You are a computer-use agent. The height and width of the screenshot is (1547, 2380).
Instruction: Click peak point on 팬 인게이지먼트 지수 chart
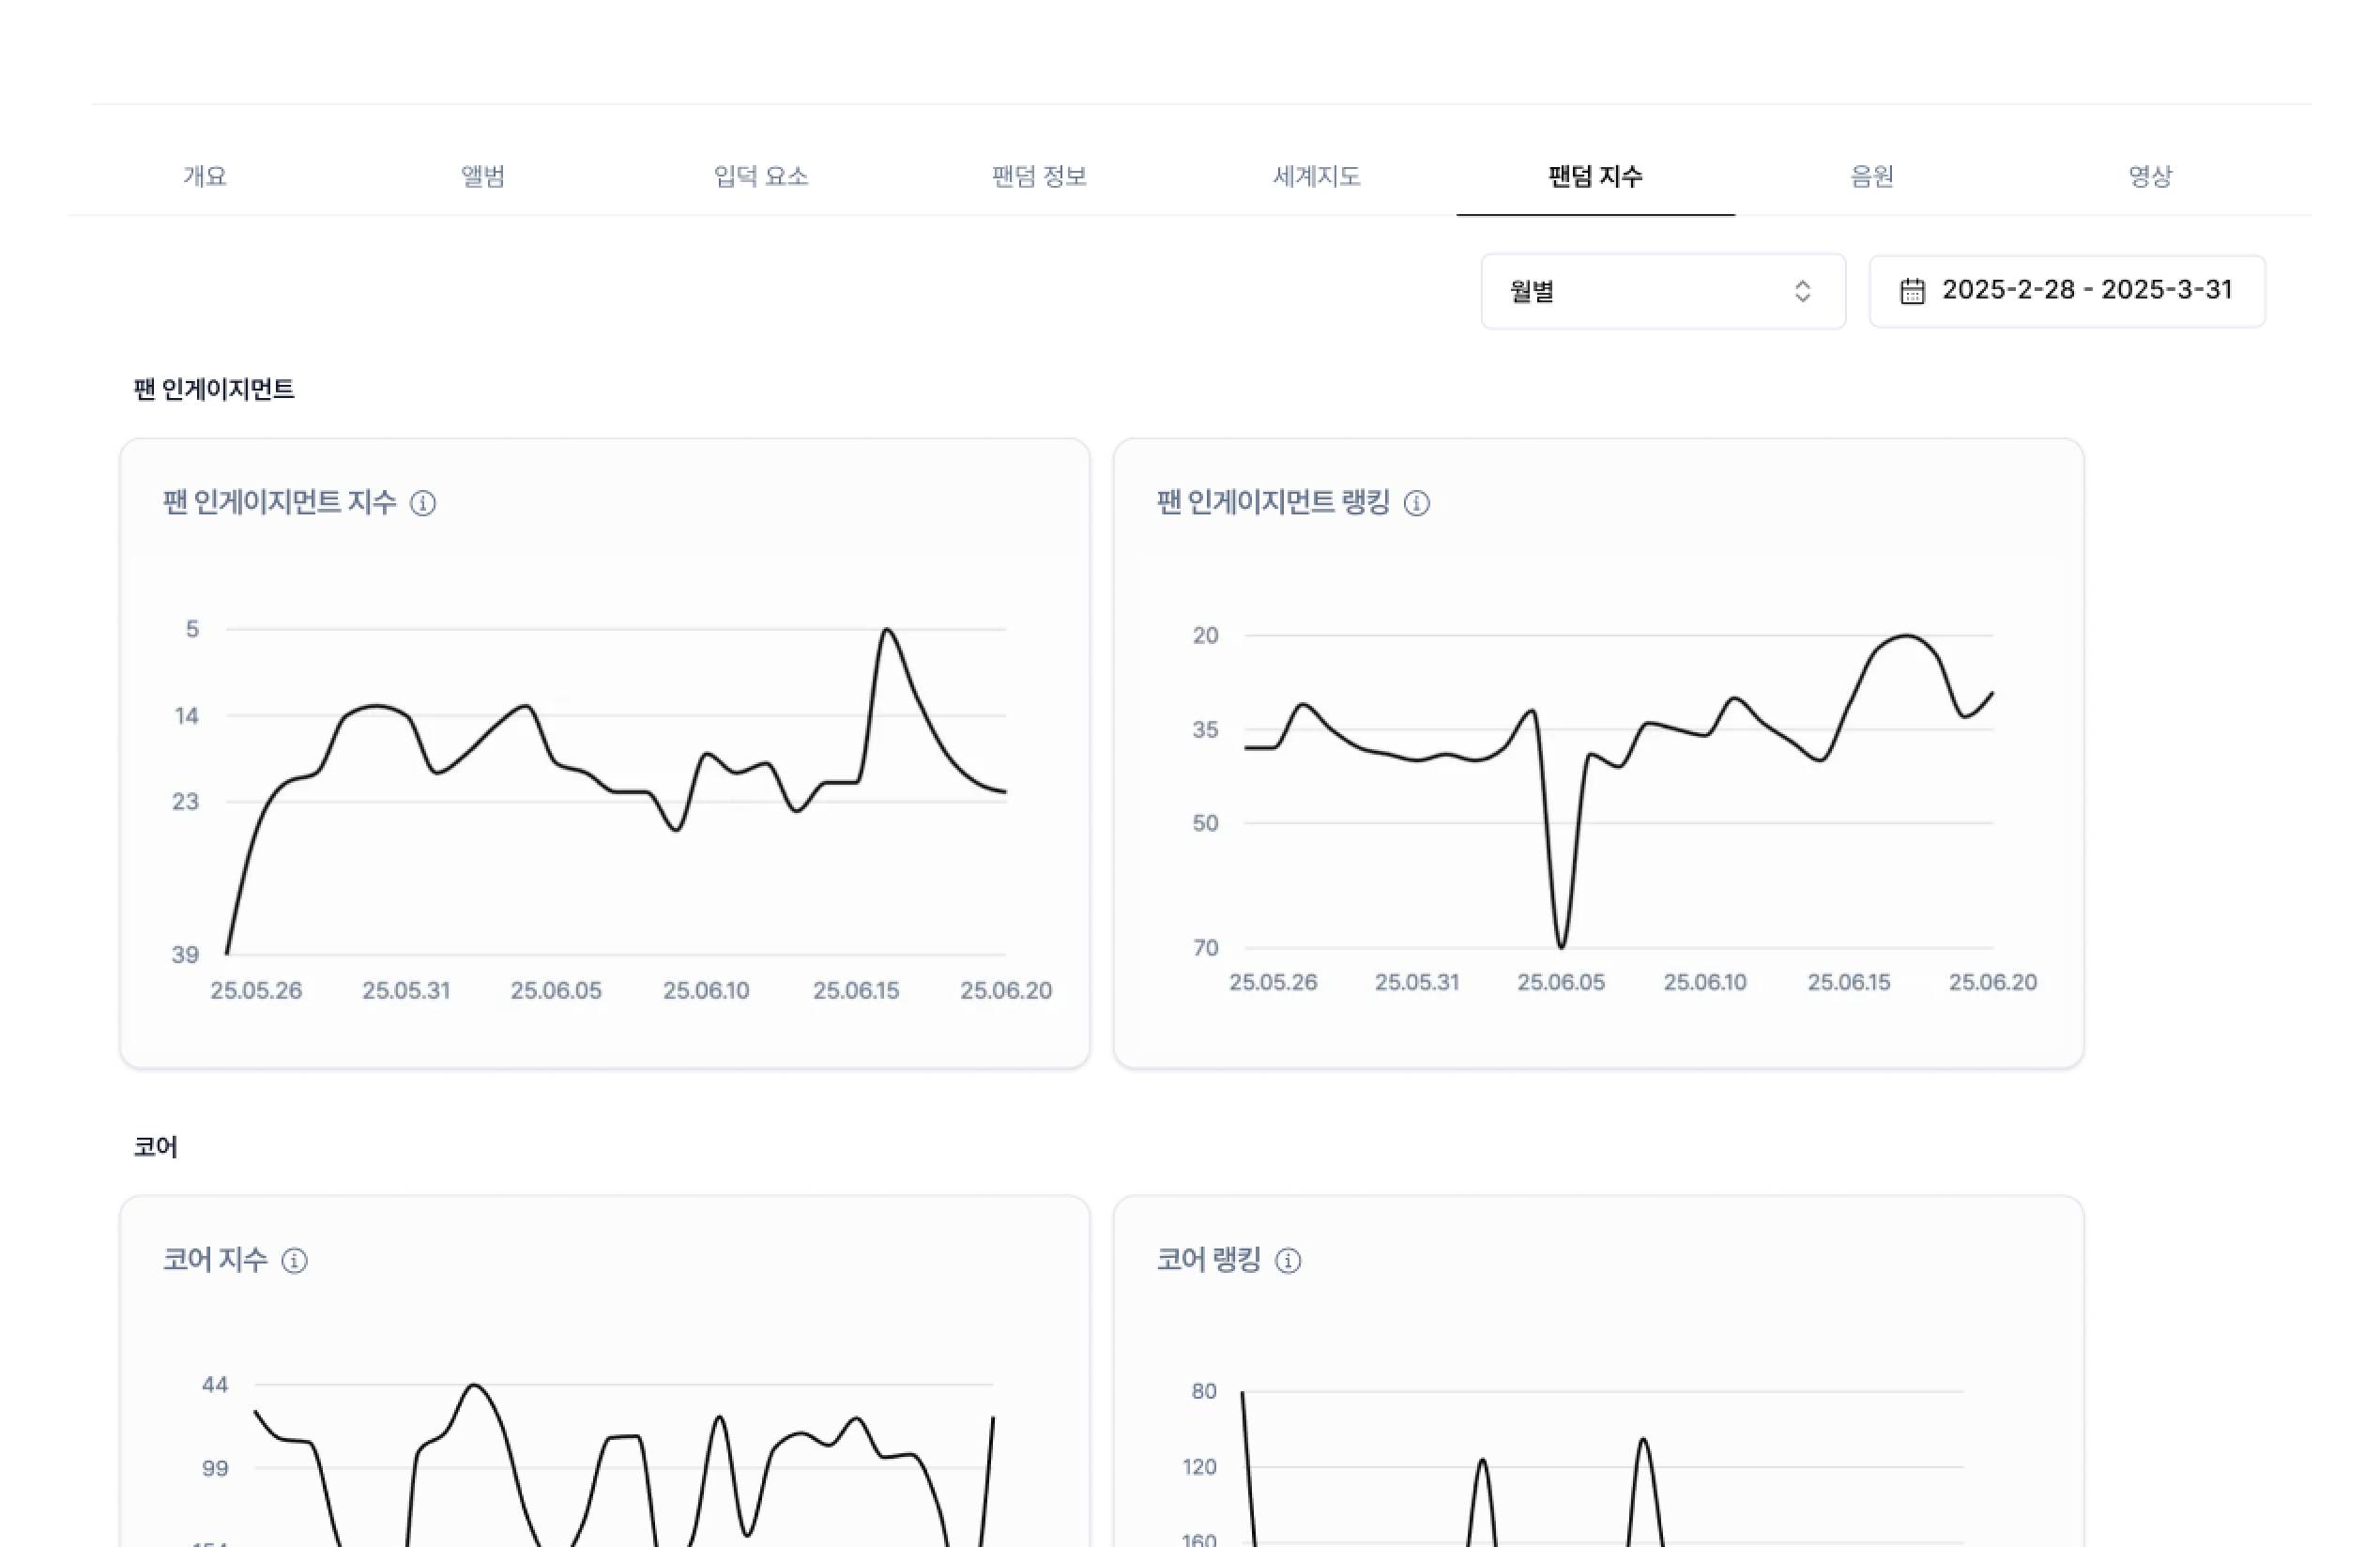pyautogui.click(x=887, y=630)
